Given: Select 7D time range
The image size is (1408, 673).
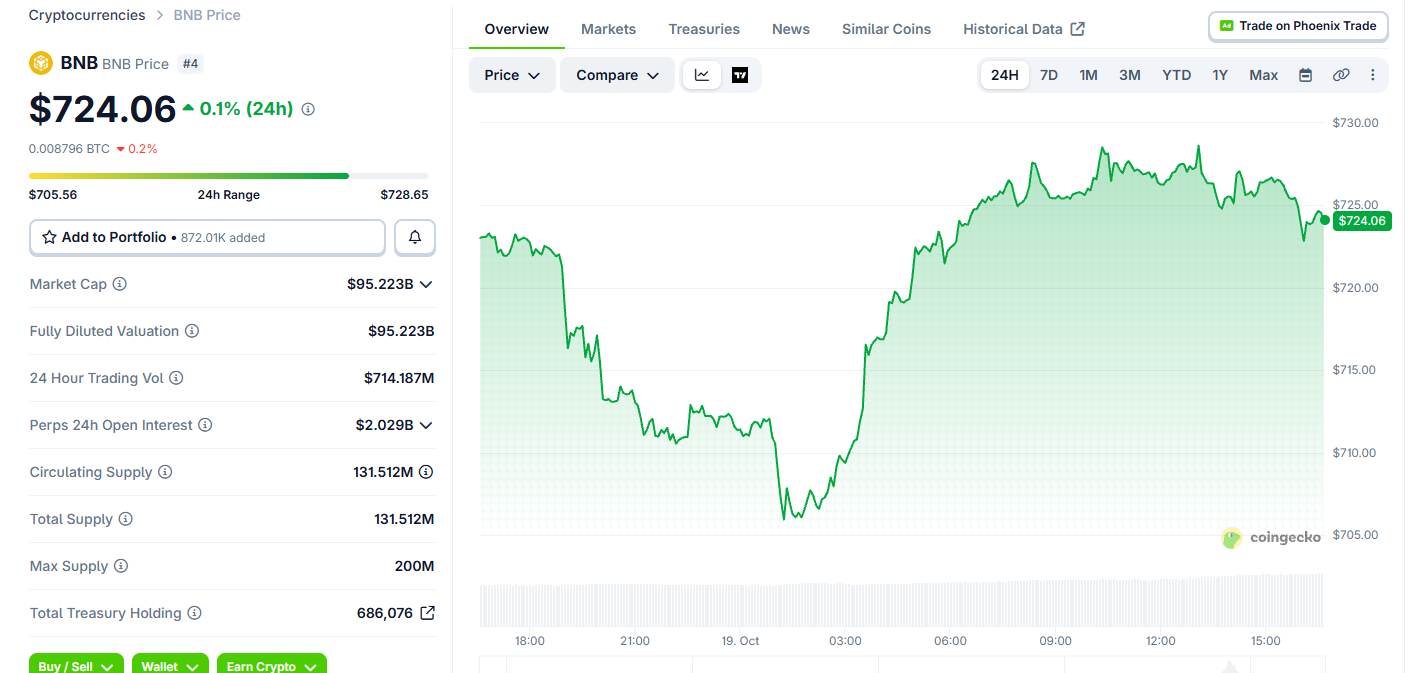Looking at the screenshot, I should click(1049, 75).
